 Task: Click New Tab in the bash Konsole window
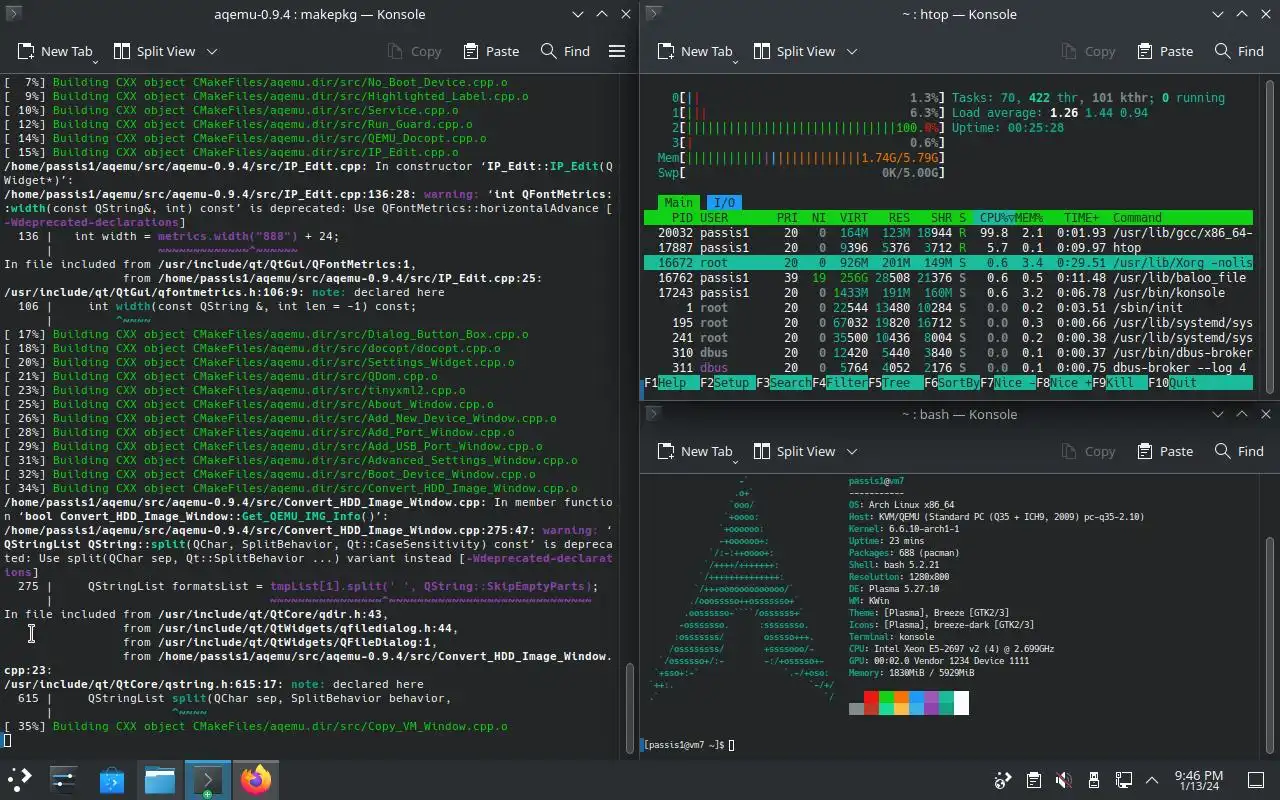[695, 451]
